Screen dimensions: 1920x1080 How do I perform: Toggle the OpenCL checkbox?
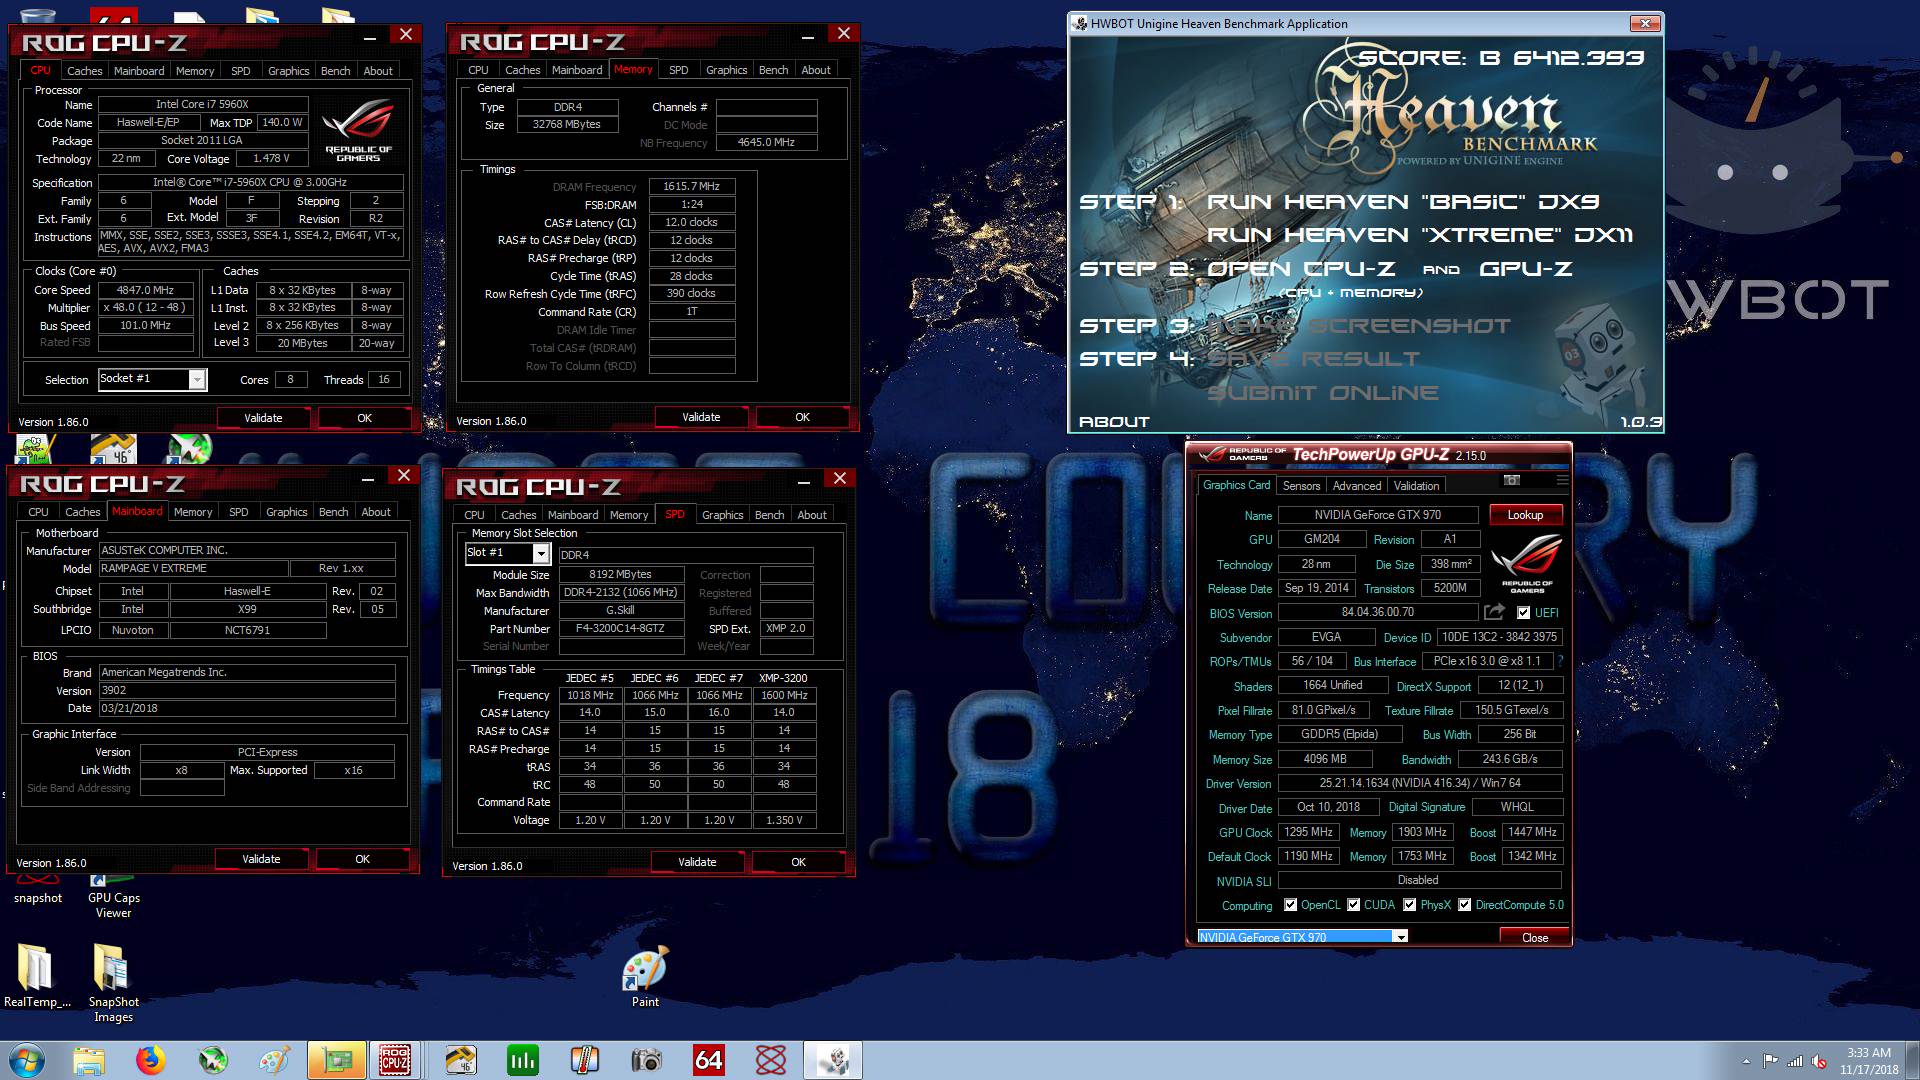click(x=1290, y=905)
